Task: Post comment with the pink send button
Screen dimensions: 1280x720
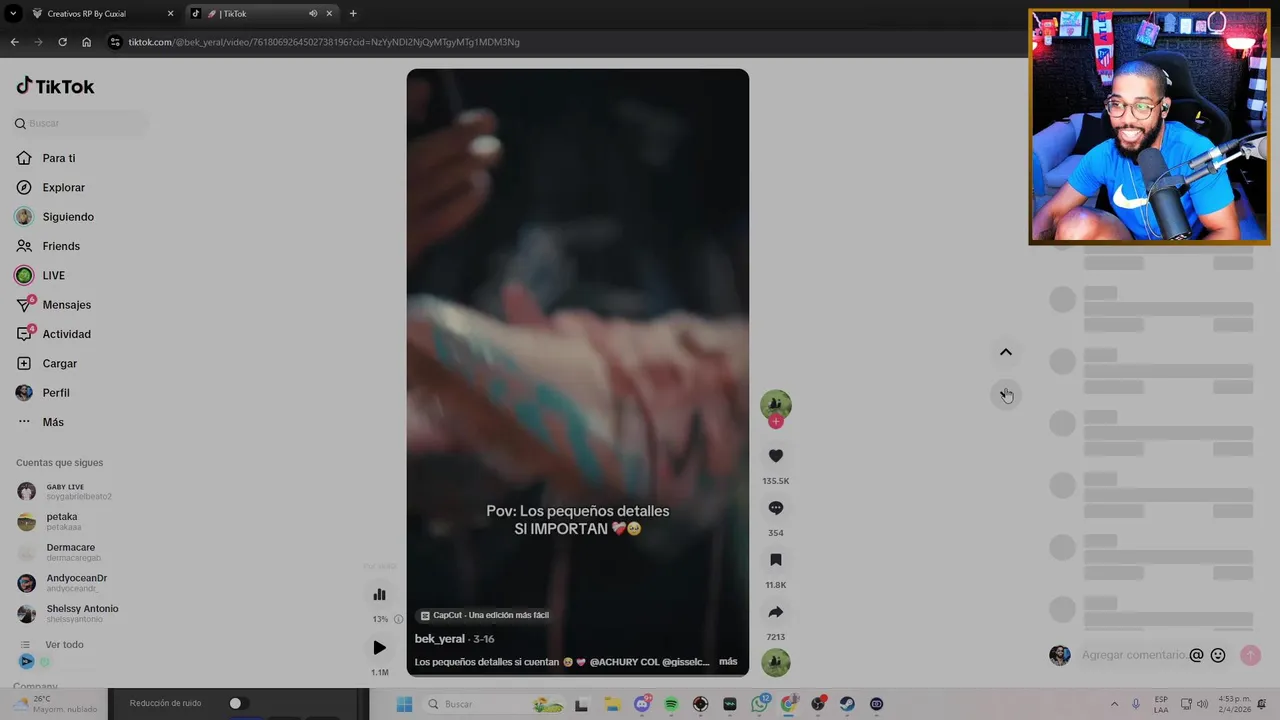Action: point(1250,655)
